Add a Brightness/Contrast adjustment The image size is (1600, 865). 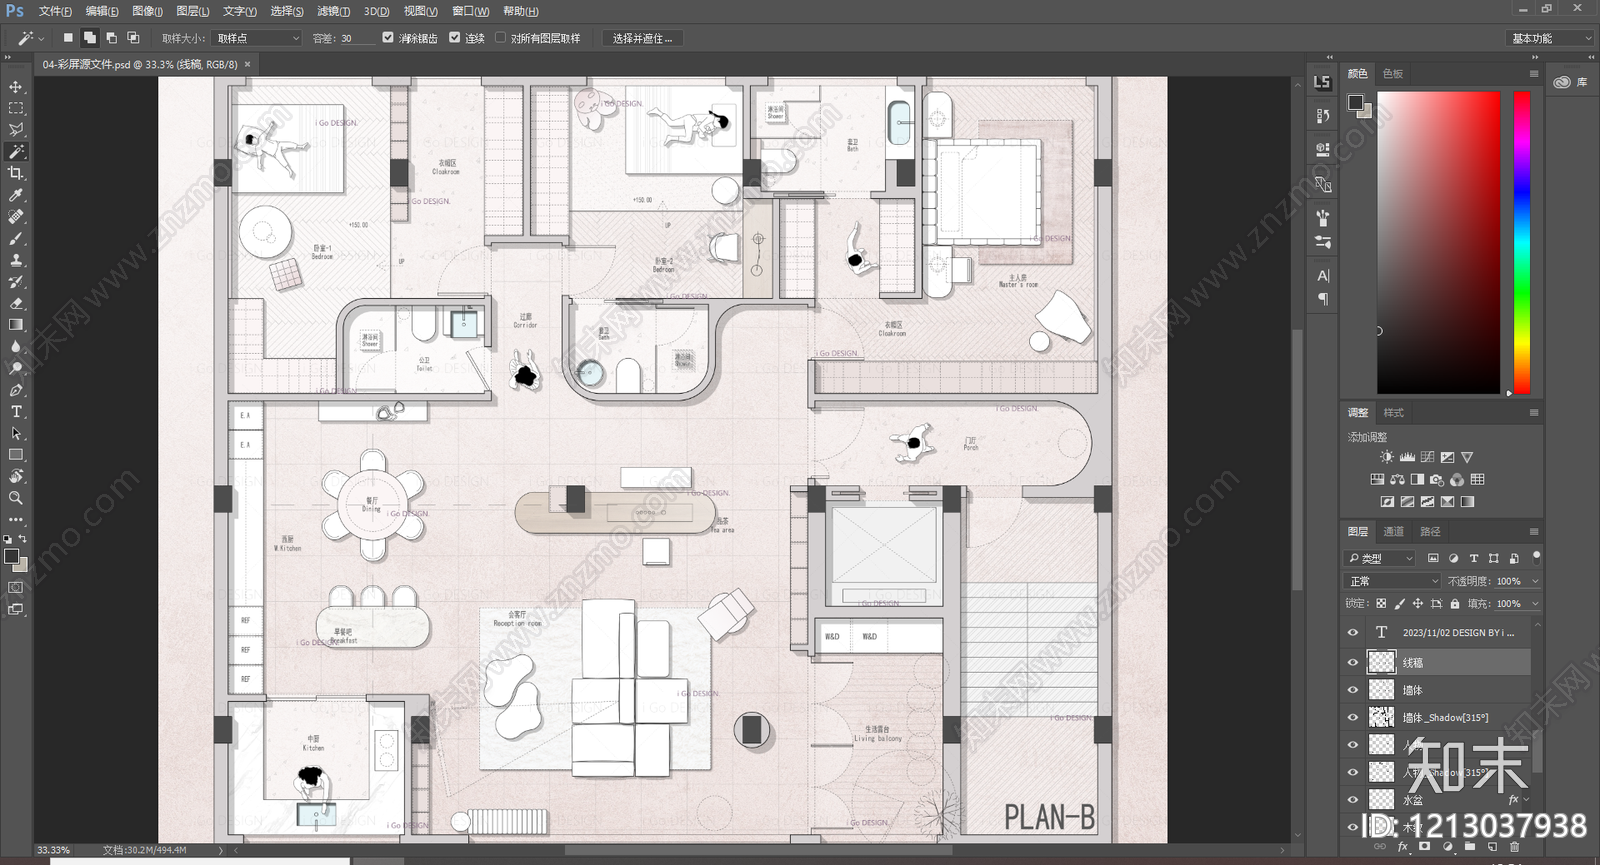(x=1387, y=457)
